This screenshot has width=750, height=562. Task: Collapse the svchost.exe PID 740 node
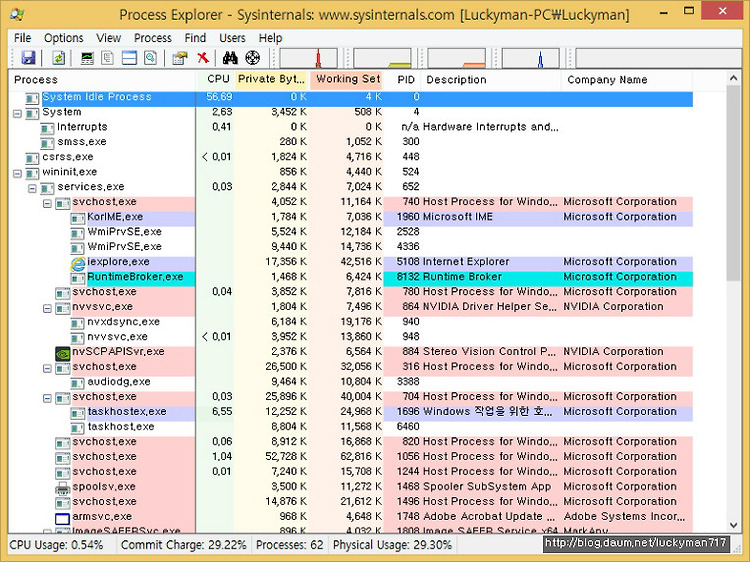click(47, 203)
